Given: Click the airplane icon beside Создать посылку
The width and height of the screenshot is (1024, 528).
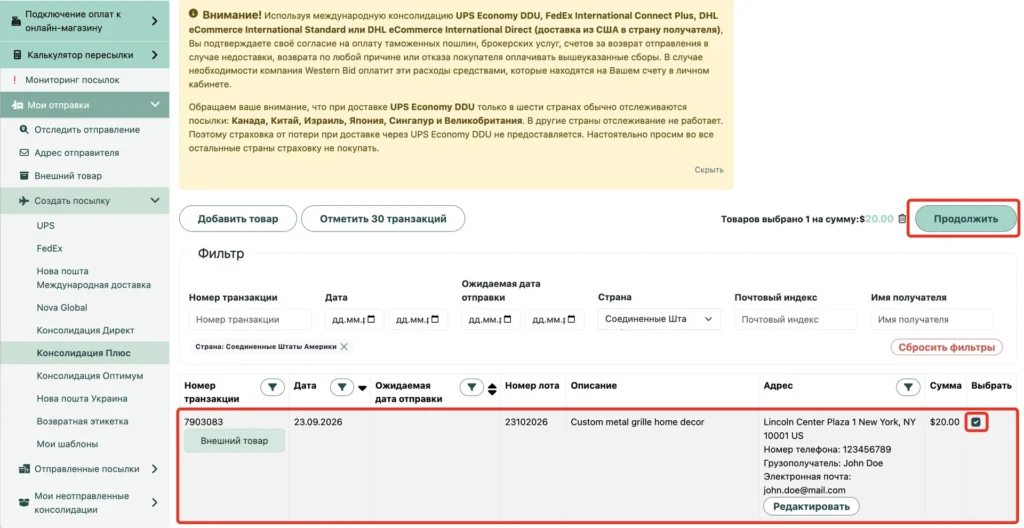Looking at the screenshot, I should pos(24,201).
